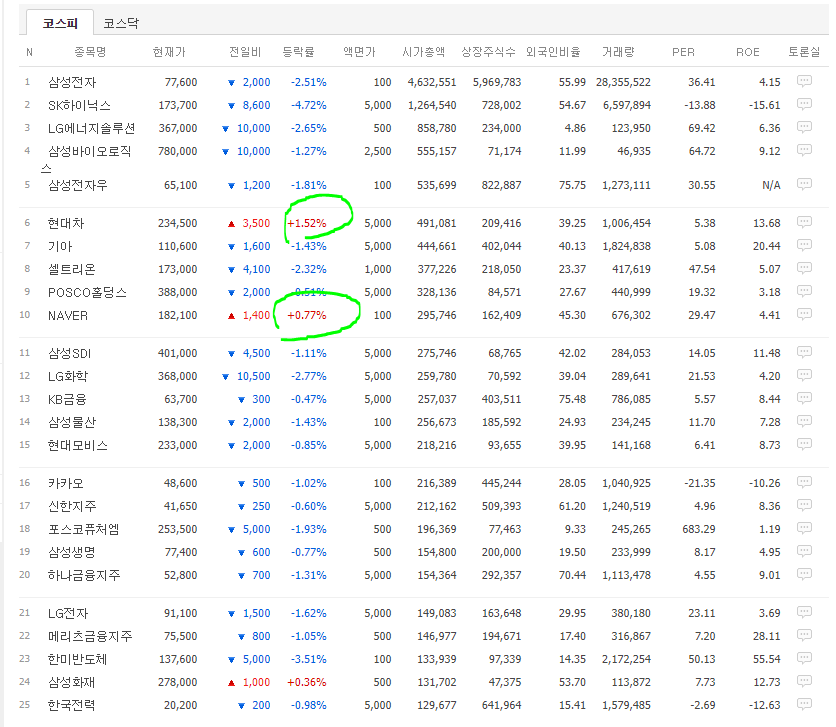Select the 75.75 foreign ratio cell

tap(572, 185)
